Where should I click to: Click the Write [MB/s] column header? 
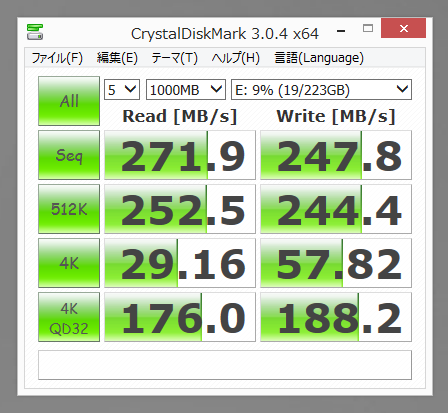tap(336, 116)
